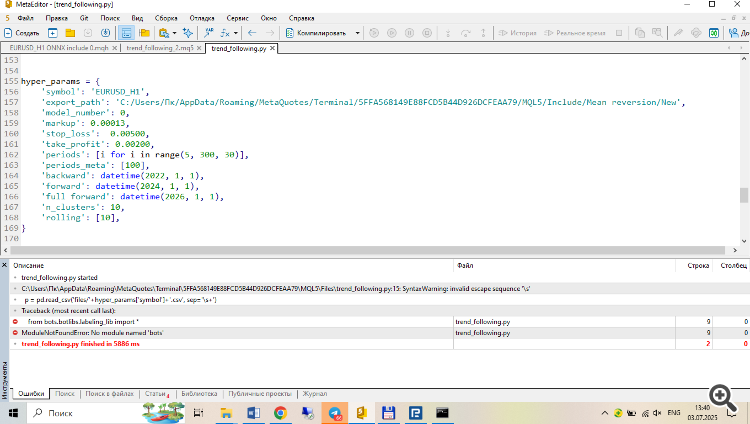Close the Toolbox panel with X
Viewport: 750px width, 424px height.
tap(4, 265)
